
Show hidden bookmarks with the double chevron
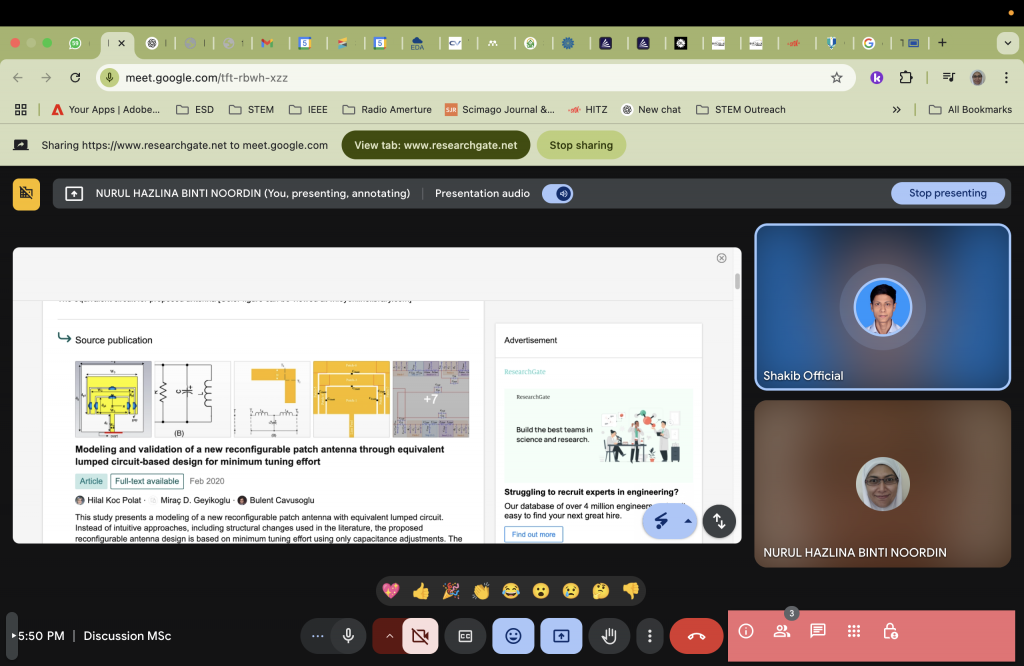(x=897, y=110)
